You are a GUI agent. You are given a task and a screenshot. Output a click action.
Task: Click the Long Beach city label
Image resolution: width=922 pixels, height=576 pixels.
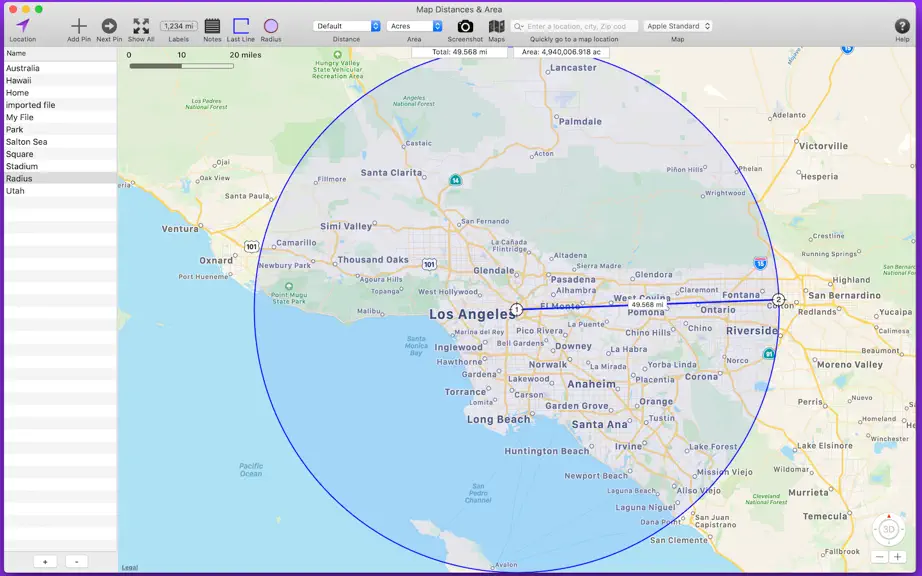pyautogui.click(x=499, y=419)
